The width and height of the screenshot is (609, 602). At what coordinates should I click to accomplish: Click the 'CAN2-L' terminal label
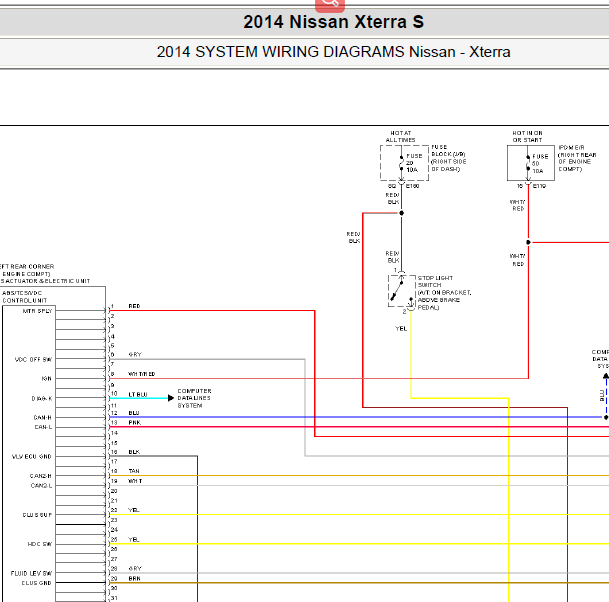coord(41,486)
